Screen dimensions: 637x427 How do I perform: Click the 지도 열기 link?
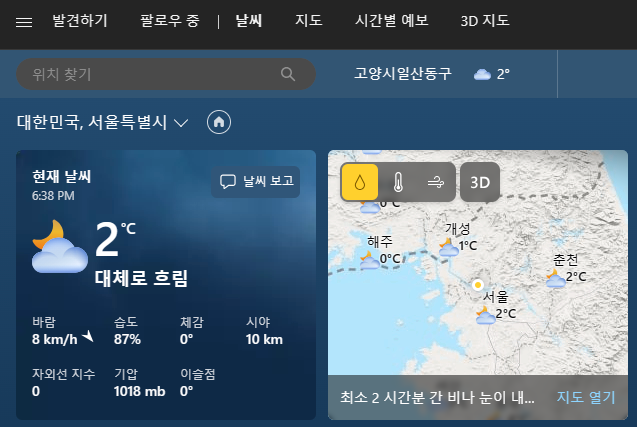click(x=586, y=397)
